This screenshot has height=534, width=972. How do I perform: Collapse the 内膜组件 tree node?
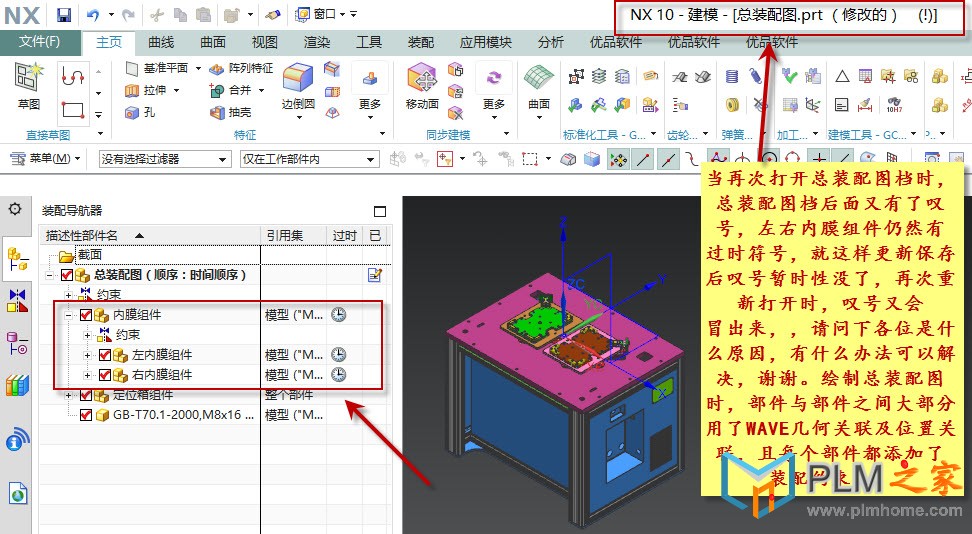point(68,315)
